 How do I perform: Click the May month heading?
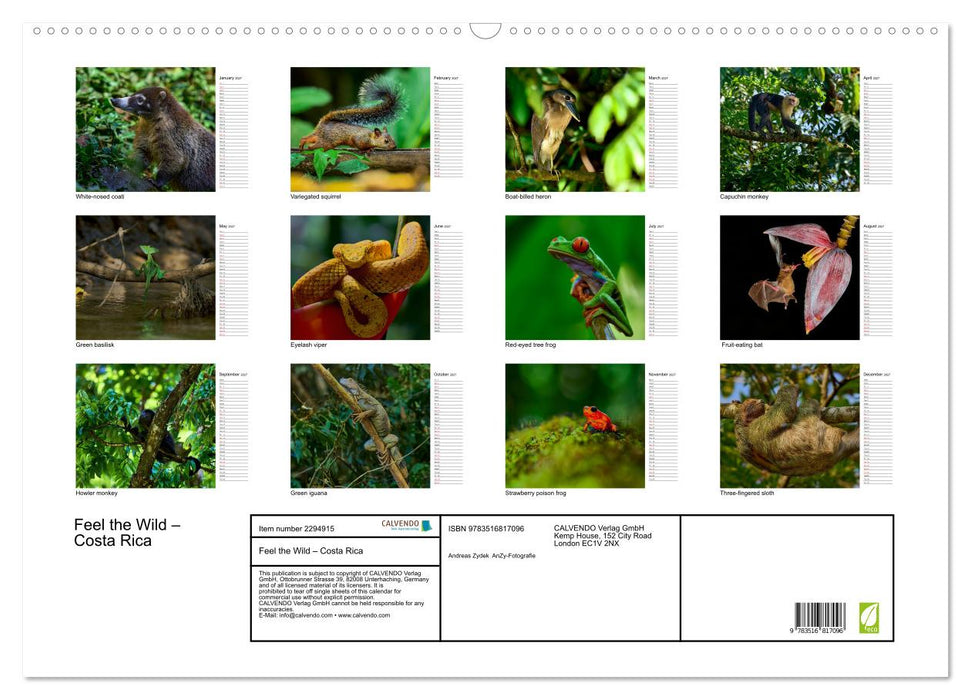click(x=227, y=226)
